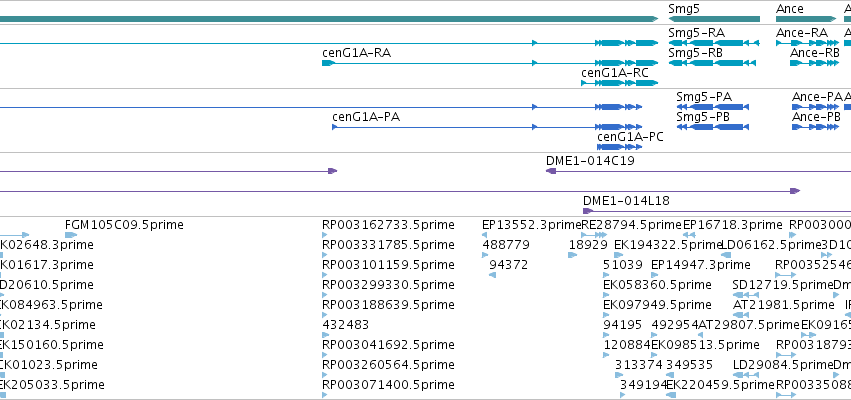Click the Smg5 gene arrow glyph
Screen dimensions: 851x400
coord(714,19)
